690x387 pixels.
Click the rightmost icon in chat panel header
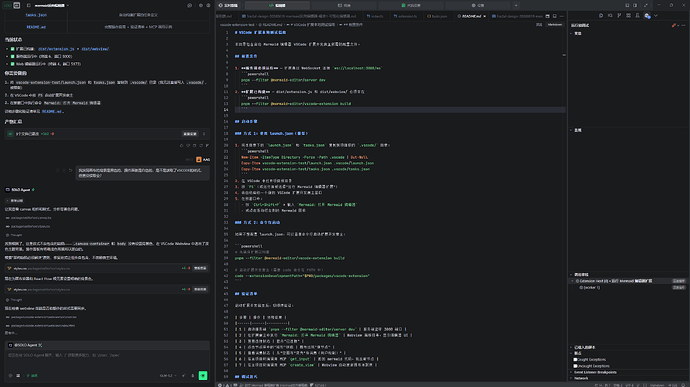(x=209, y=5)
